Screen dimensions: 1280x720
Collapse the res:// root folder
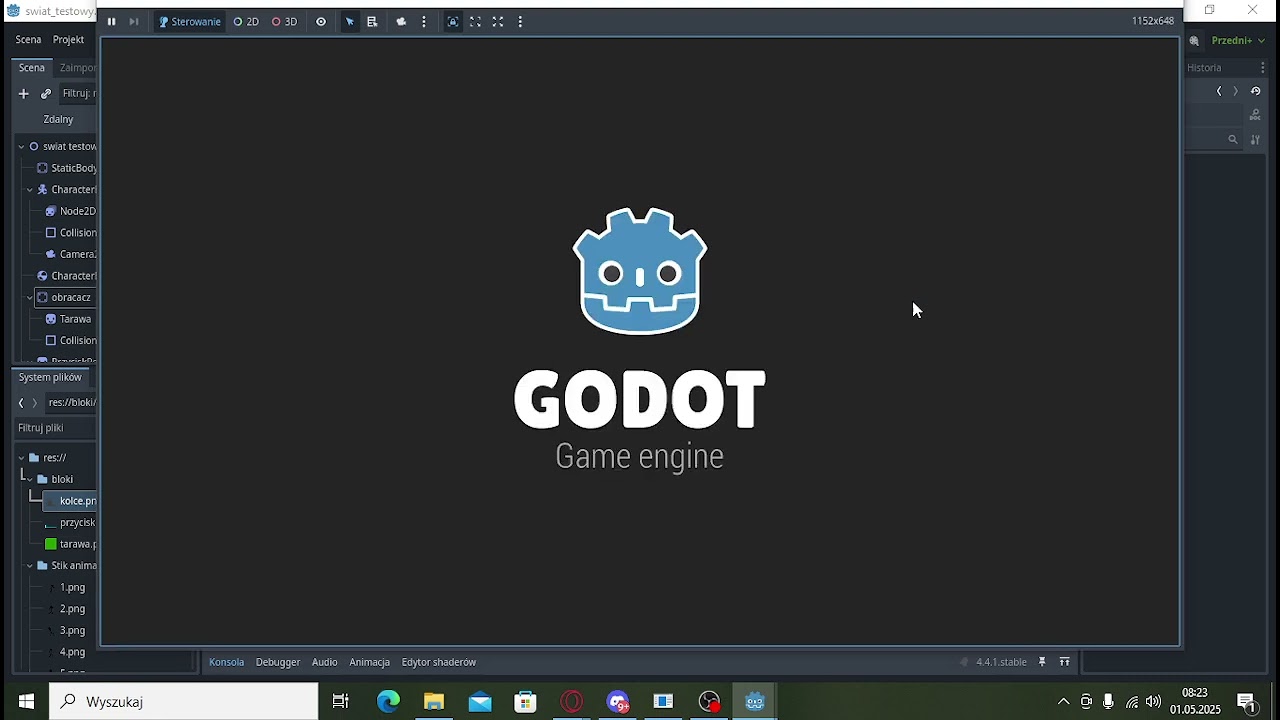click(21, 457)
